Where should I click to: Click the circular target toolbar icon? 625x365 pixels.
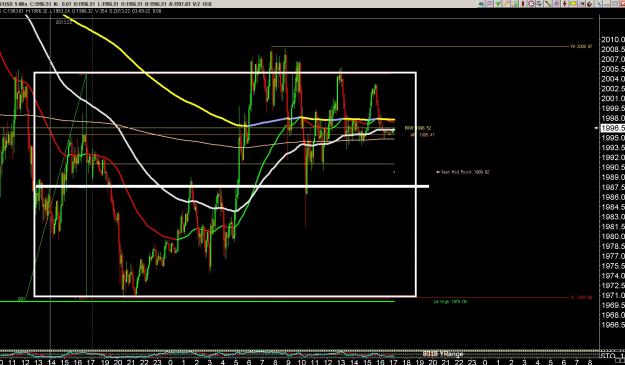point(531,4)
